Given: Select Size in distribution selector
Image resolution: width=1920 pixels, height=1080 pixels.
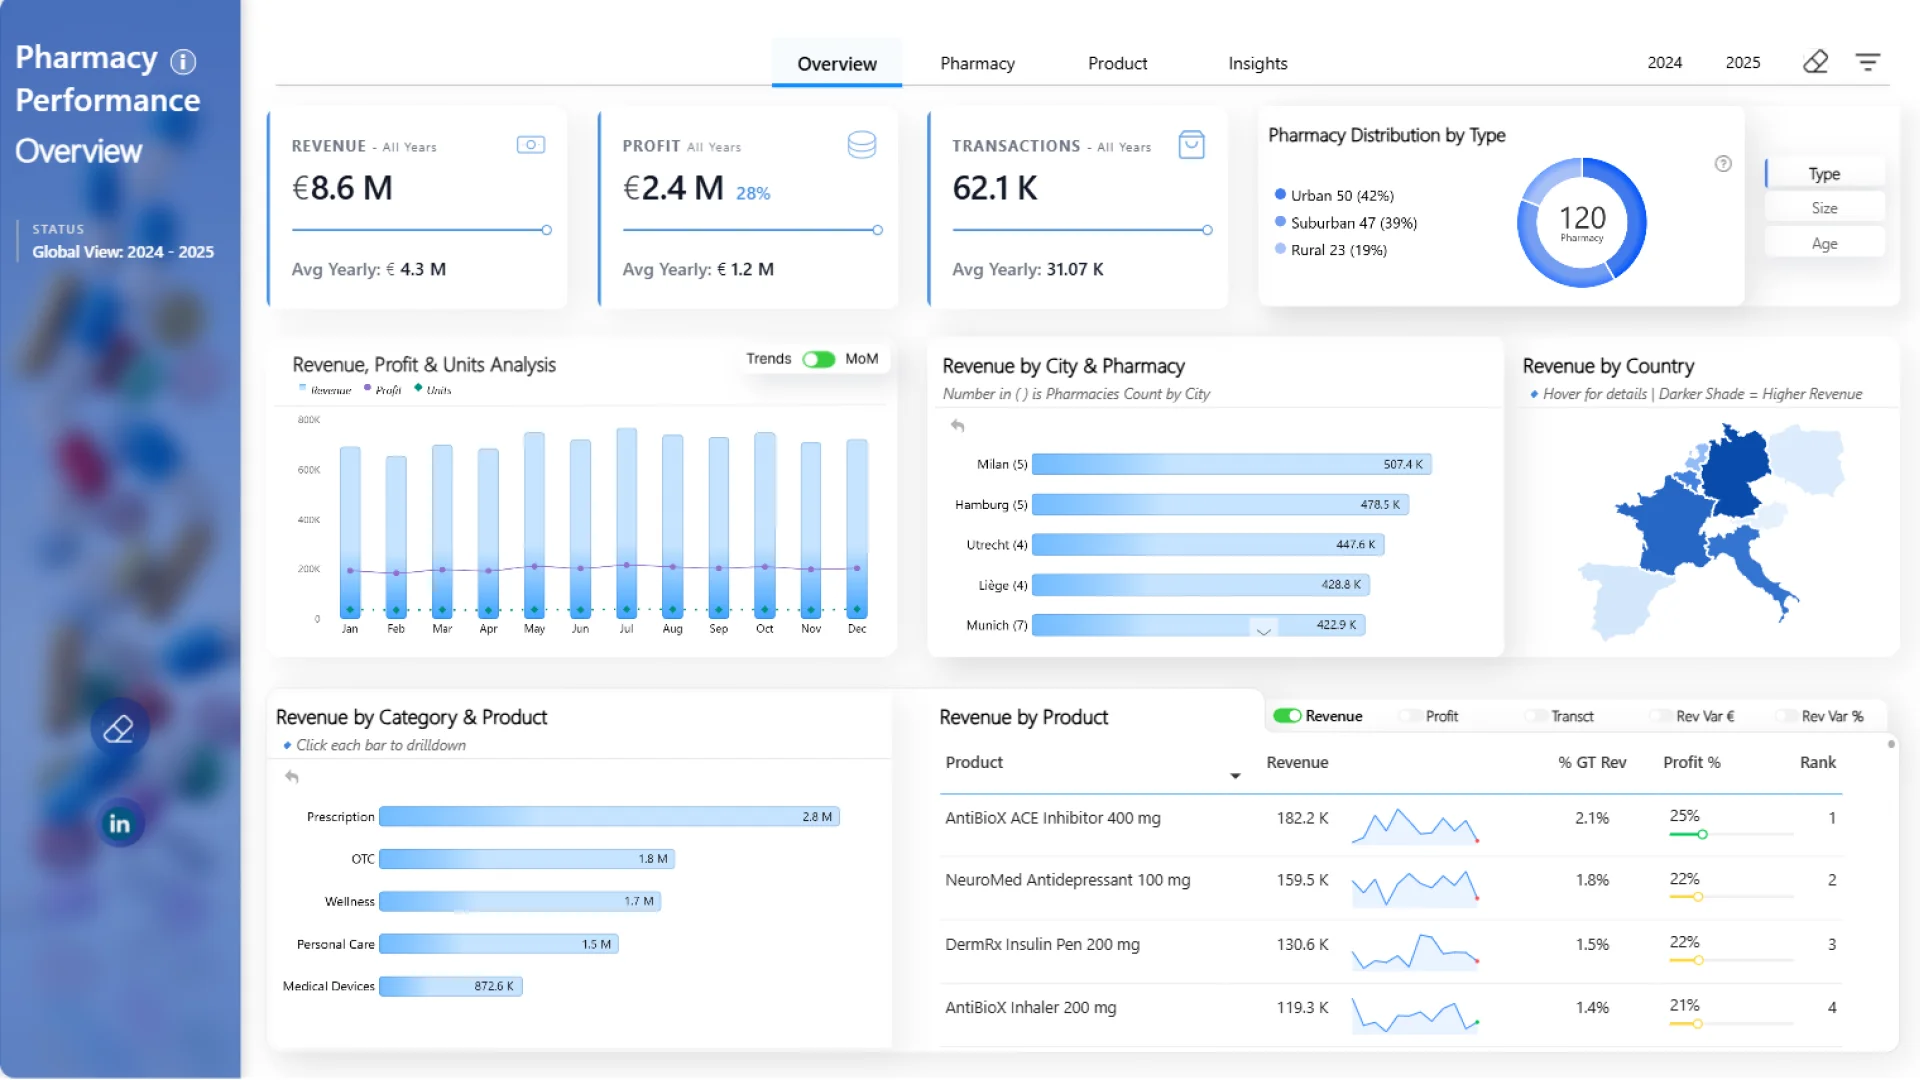Looking at the screenshot, I should (x=1824, y=208).
